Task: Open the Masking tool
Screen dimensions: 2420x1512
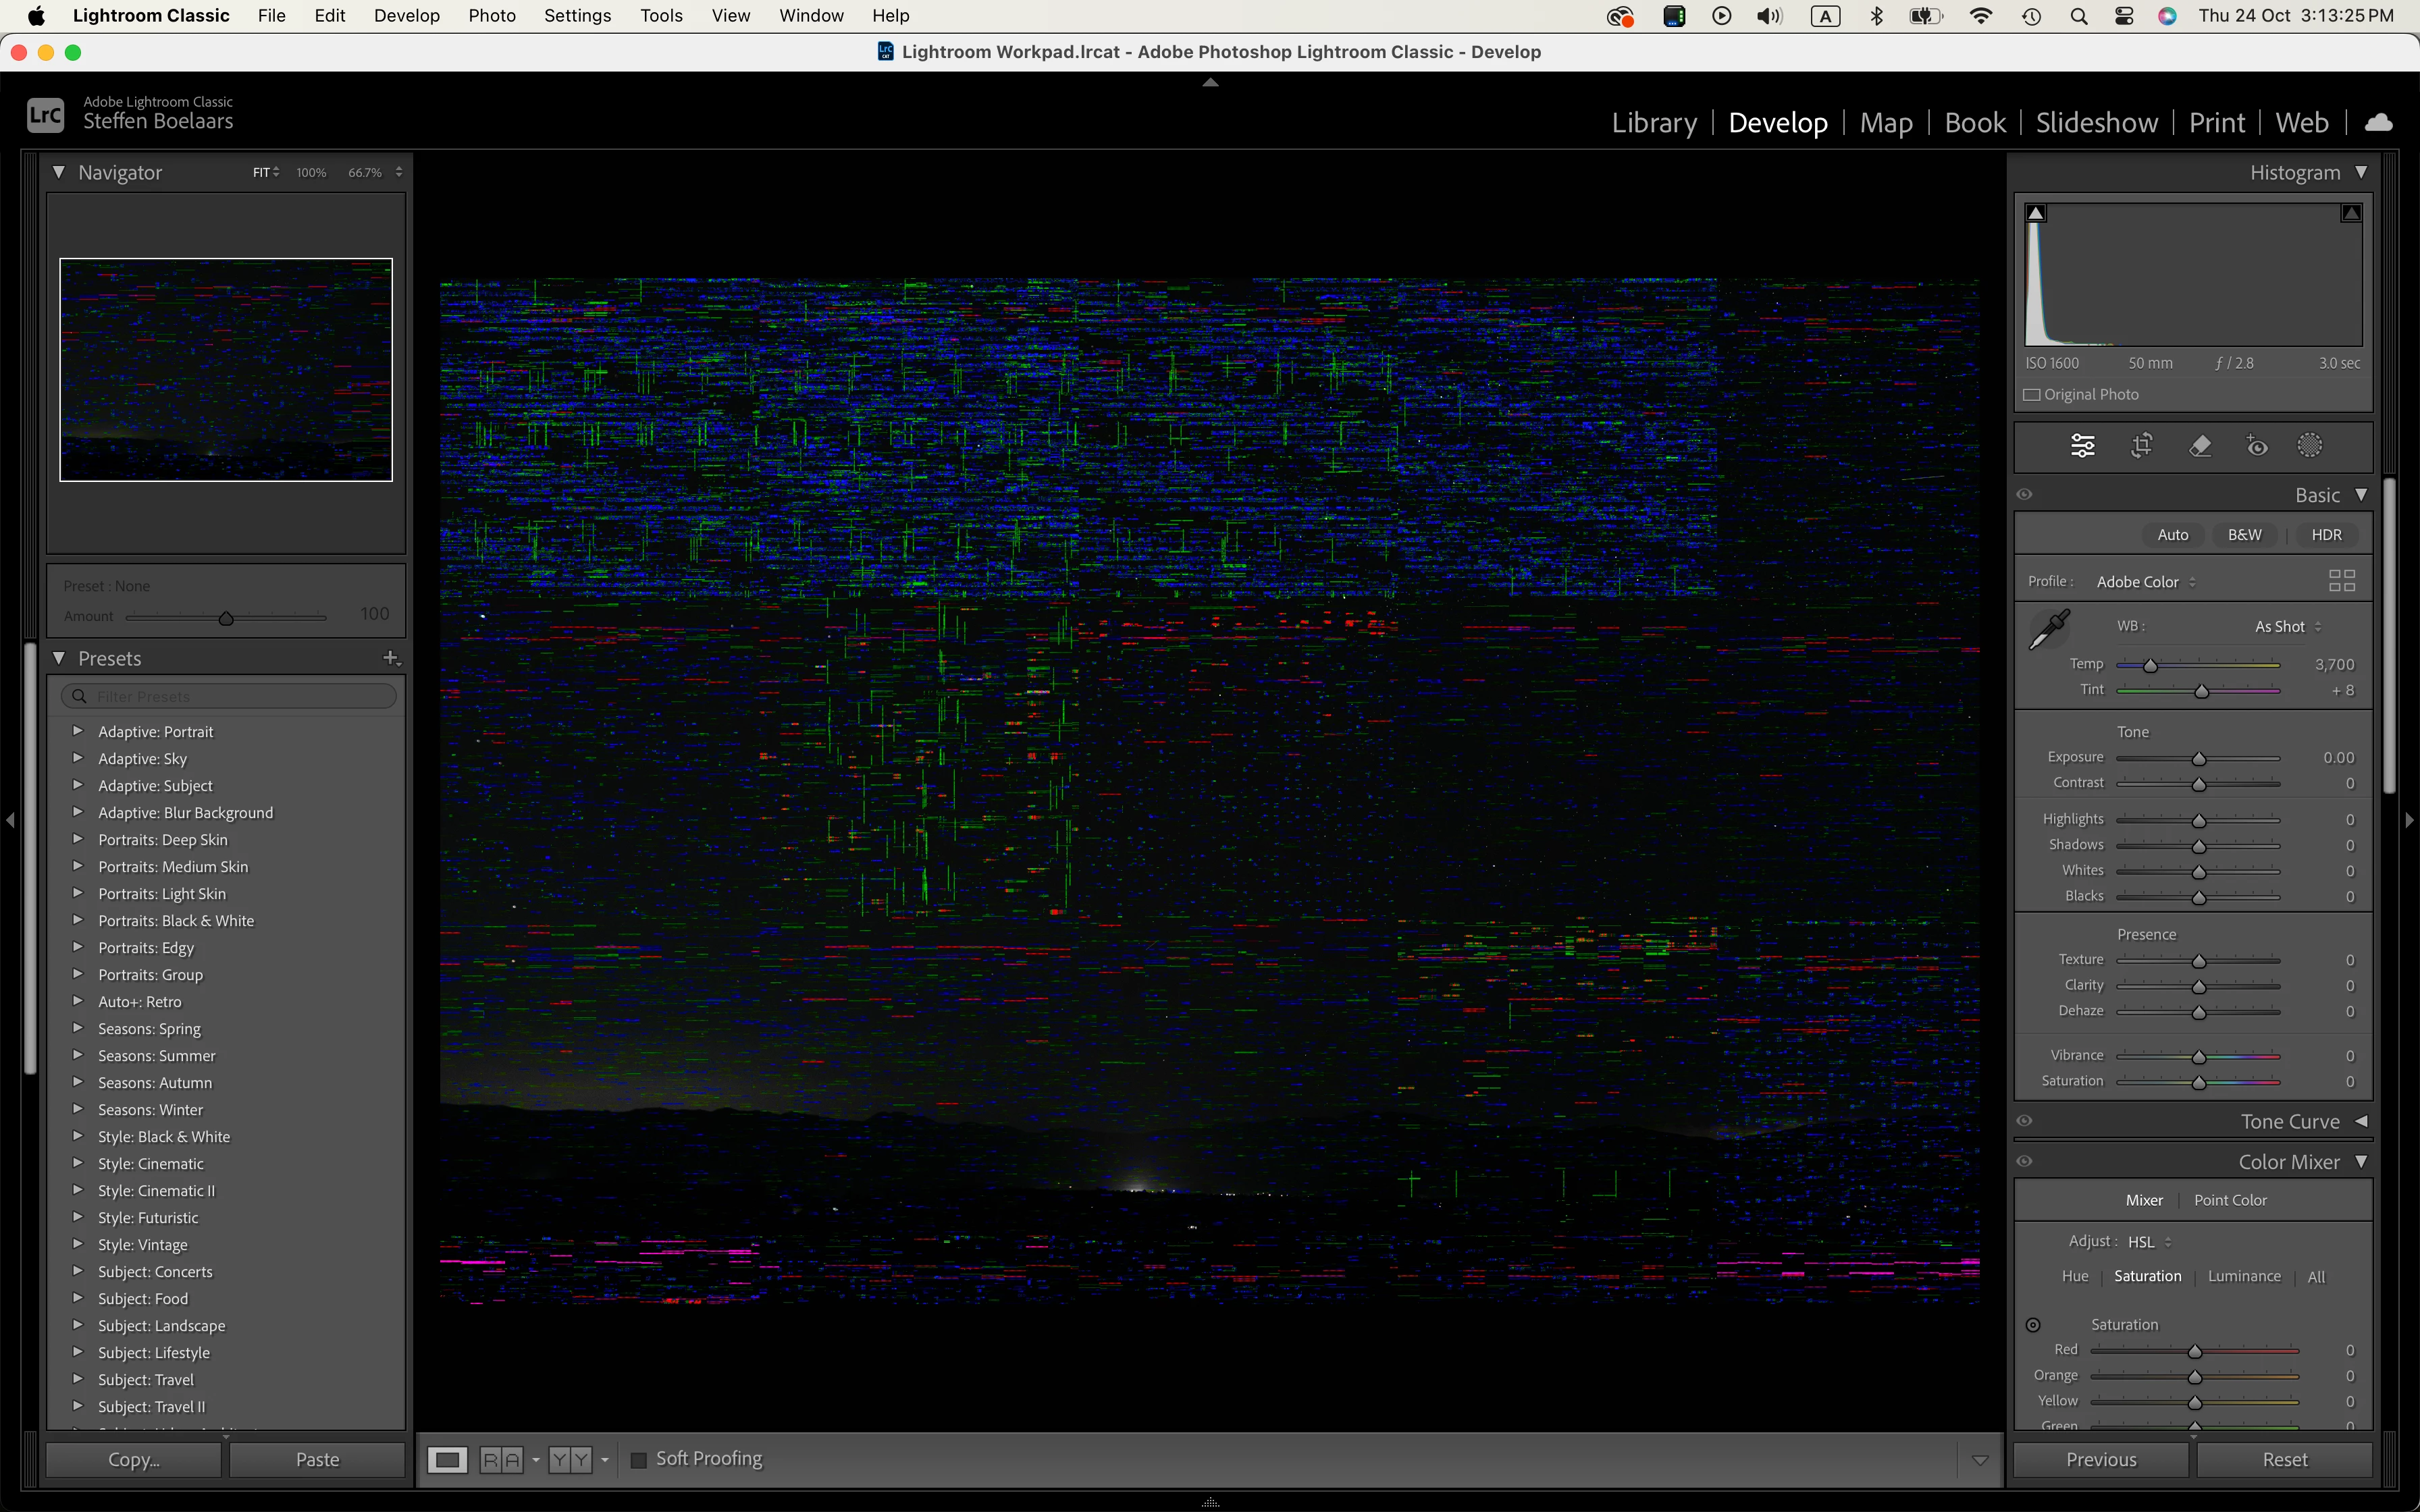Action: (2309, 446)
